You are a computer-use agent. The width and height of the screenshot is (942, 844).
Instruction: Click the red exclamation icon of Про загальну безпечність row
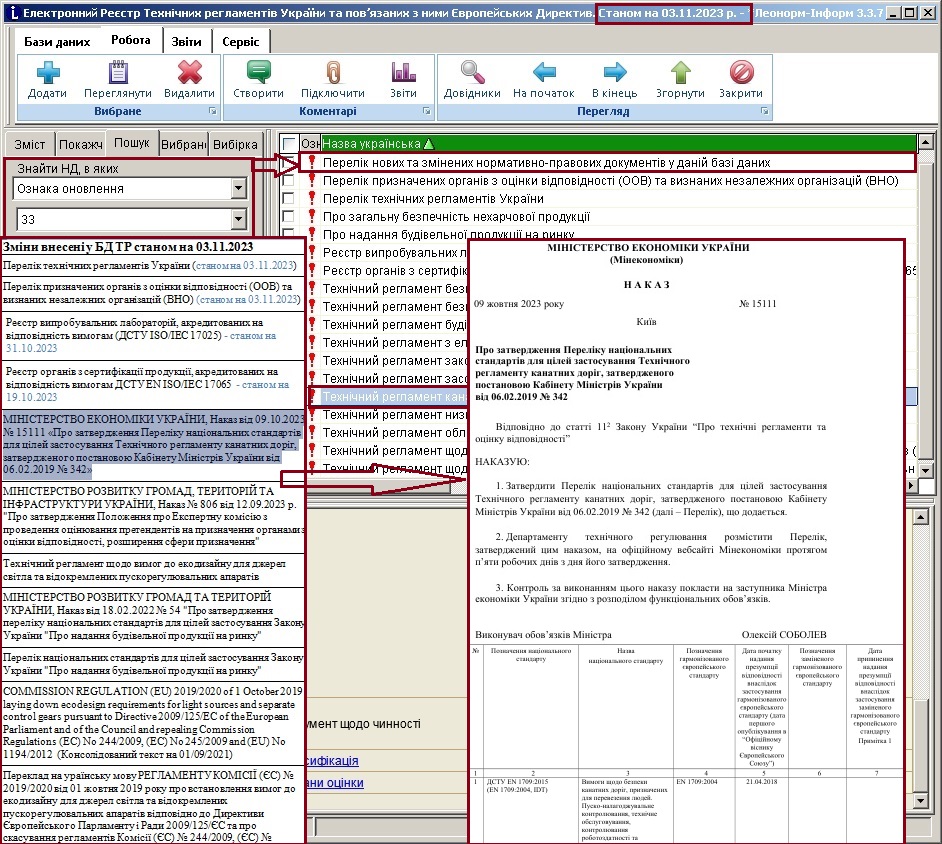312,216
